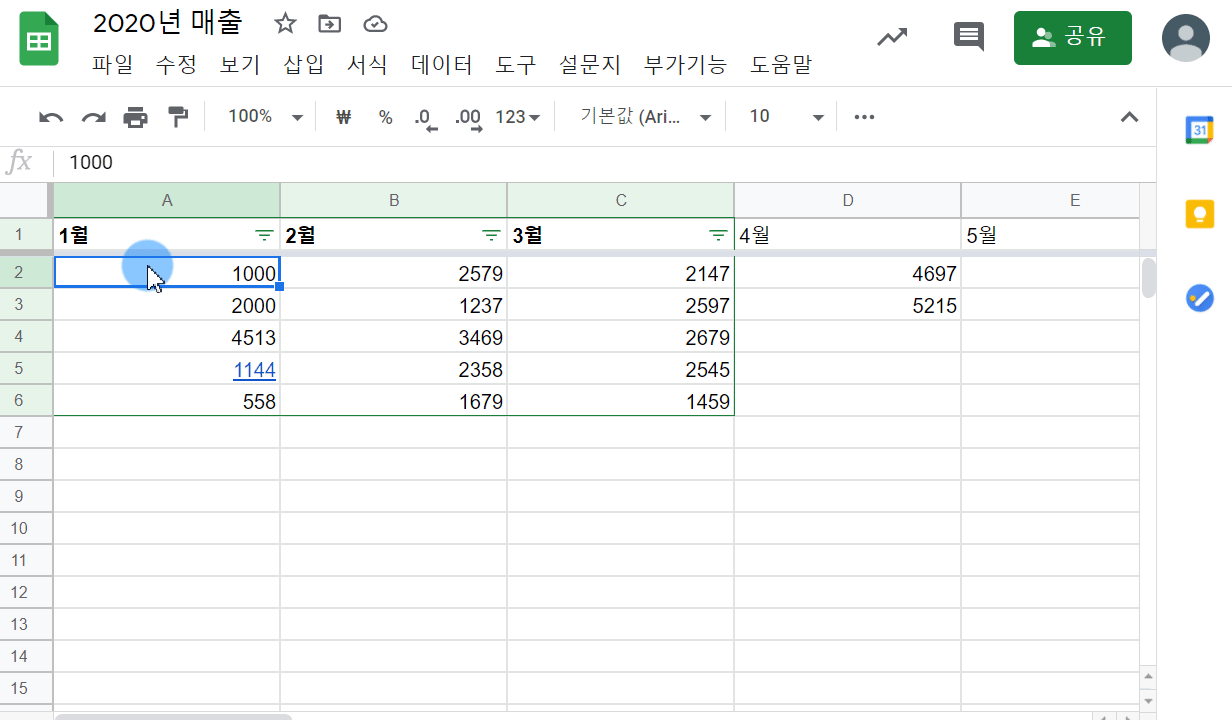Open the 서식 menu
This screenshot has width=1232, height=720.
click(367, 65)
